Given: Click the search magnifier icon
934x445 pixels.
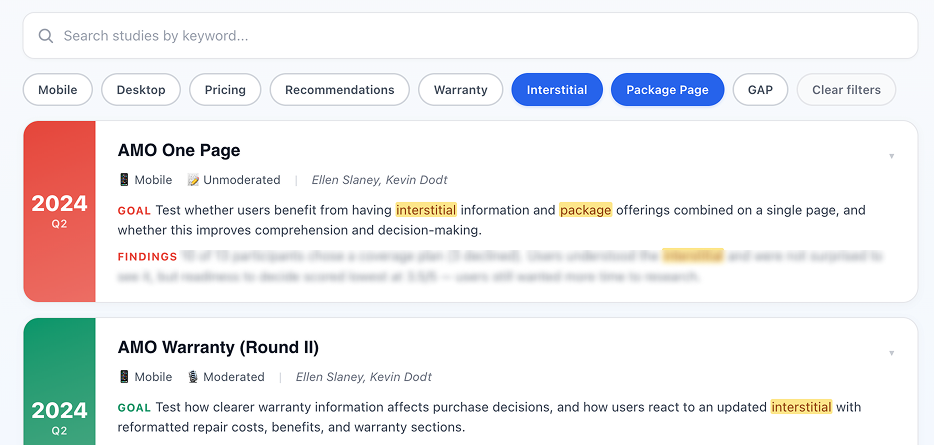Looking at the screenshot, I should click(45, 36).
